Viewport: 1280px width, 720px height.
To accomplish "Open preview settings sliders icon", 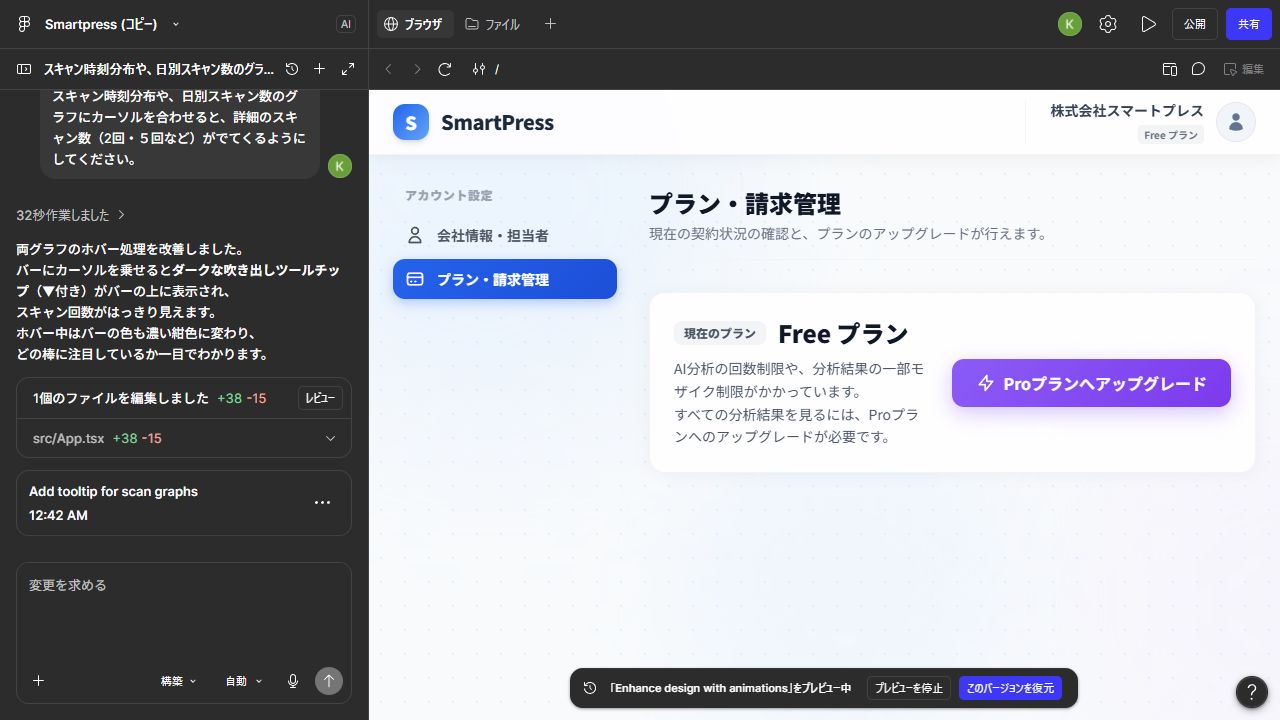I will [x=479, y=69].
